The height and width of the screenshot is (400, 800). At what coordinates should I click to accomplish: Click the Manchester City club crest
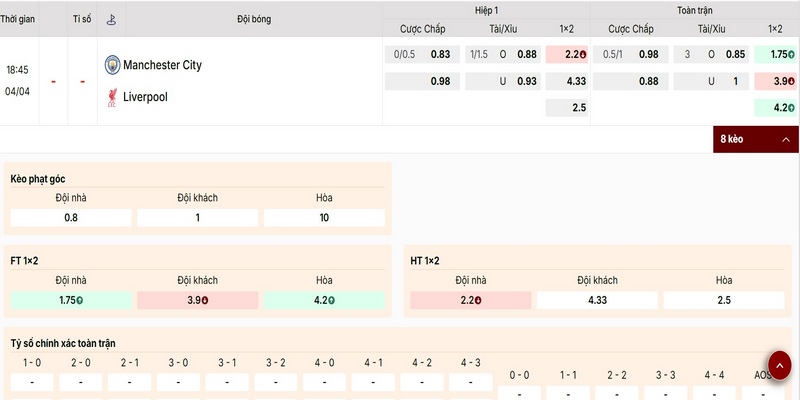coord(111,65)
